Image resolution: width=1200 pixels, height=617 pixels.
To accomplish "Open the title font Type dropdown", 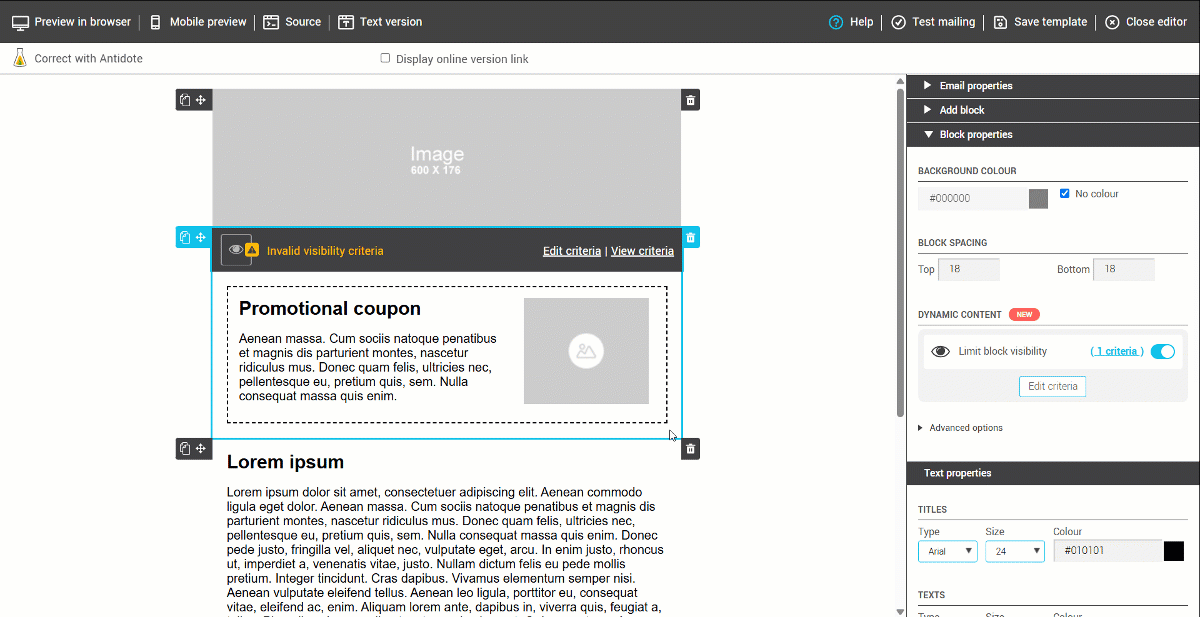I will [x=947, y=551].
